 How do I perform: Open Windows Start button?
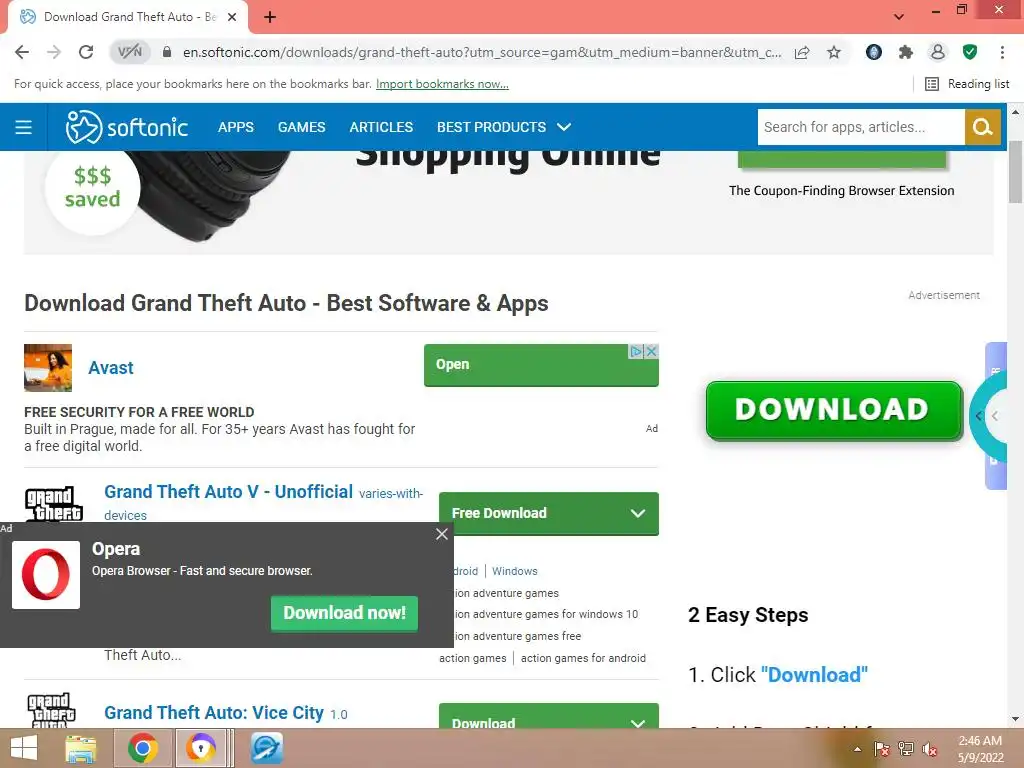(24, 748)
